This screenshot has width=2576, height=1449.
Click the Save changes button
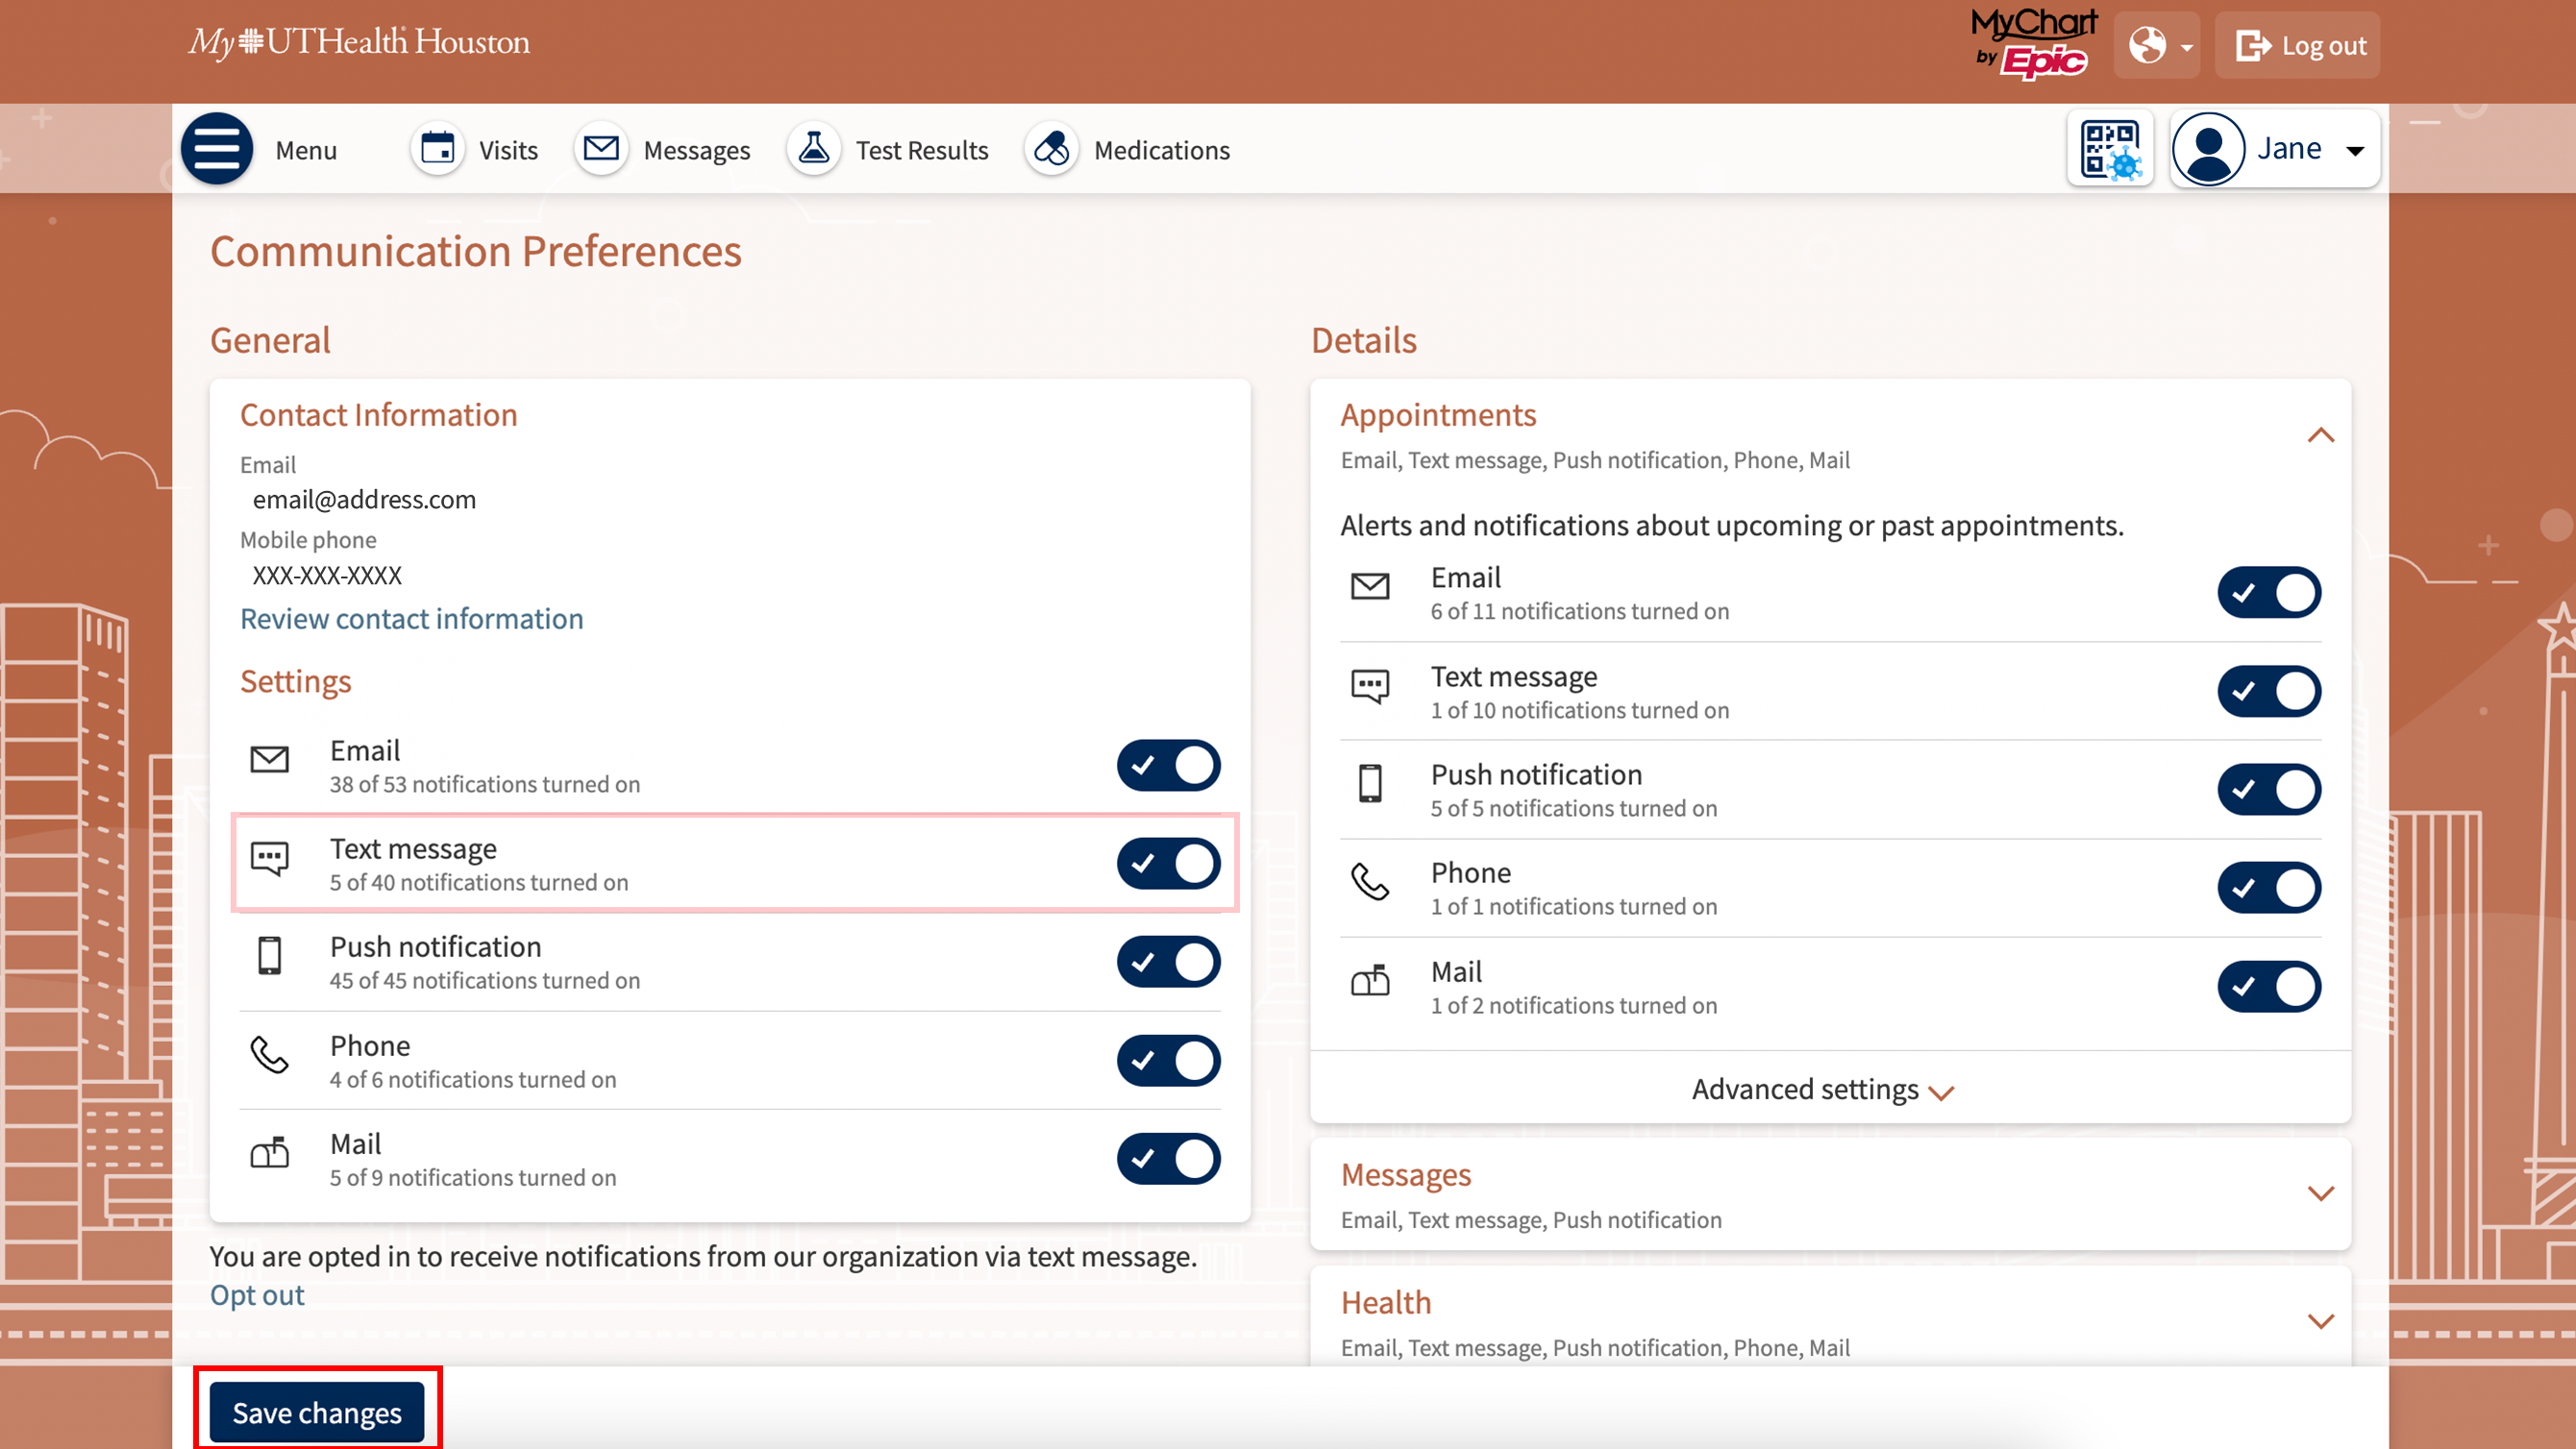pos(317,1412)
